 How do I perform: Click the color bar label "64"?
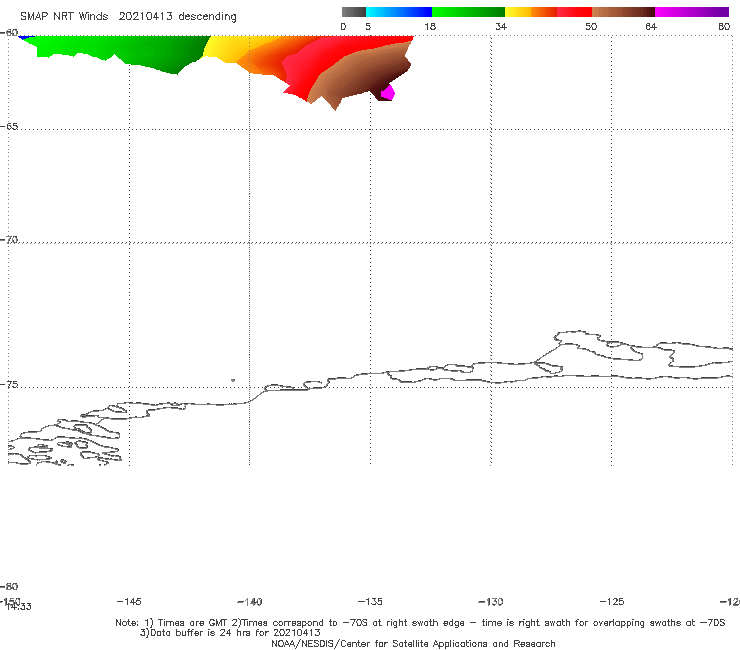click(651, 27)
